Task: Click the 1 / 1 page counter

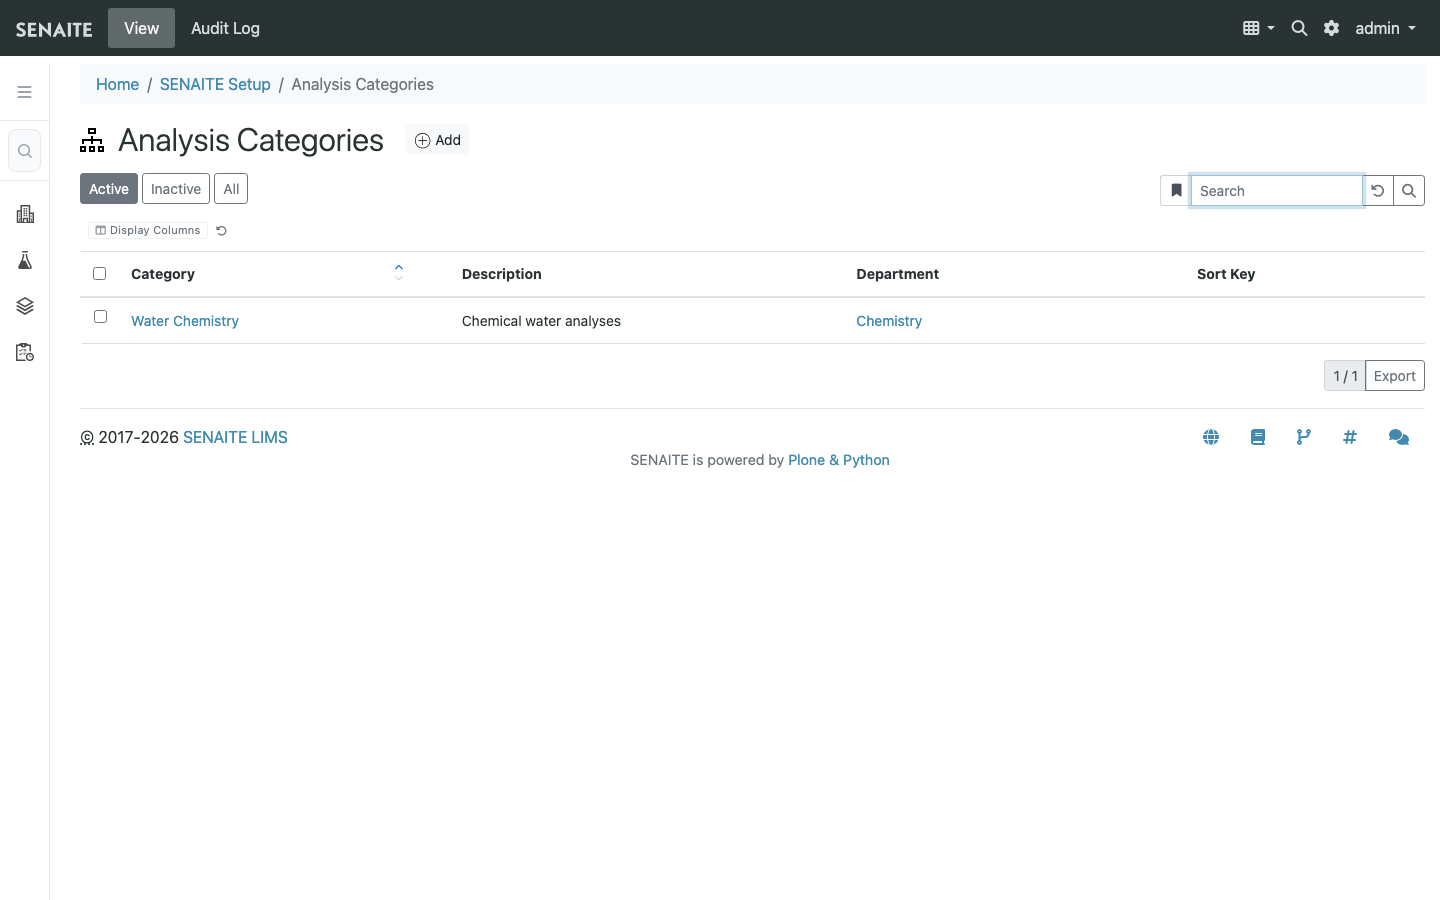Action: coord(1345,376)
